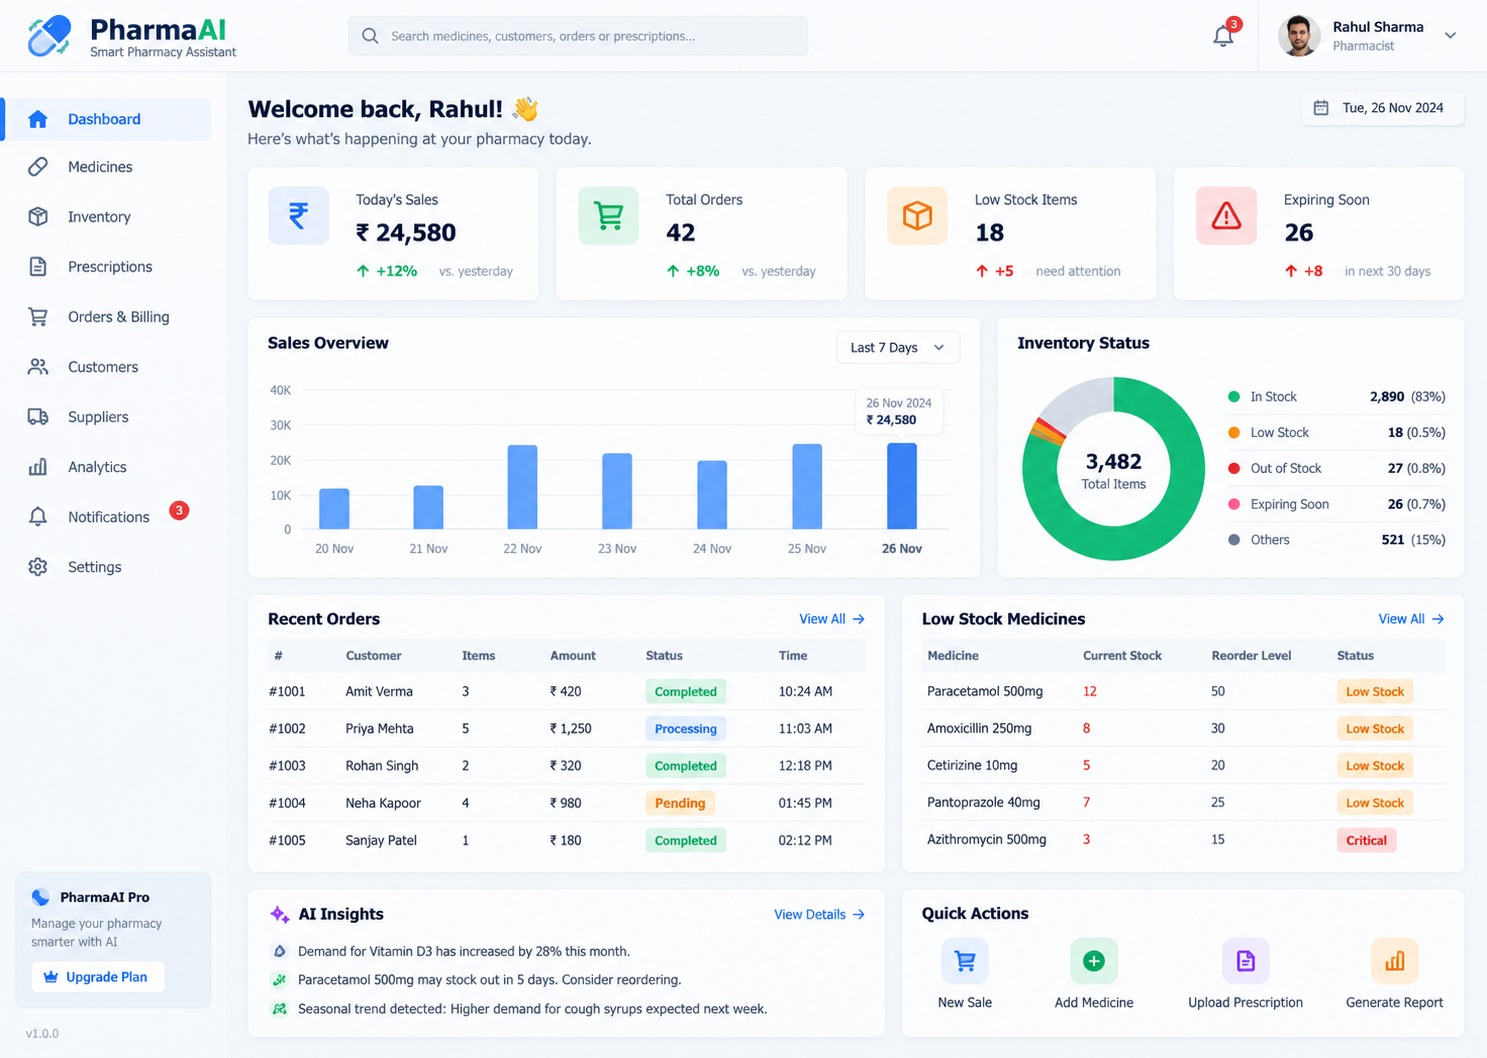
Task: Click the 26 Nov bar in Sales Overview
Action: point(902,486)
